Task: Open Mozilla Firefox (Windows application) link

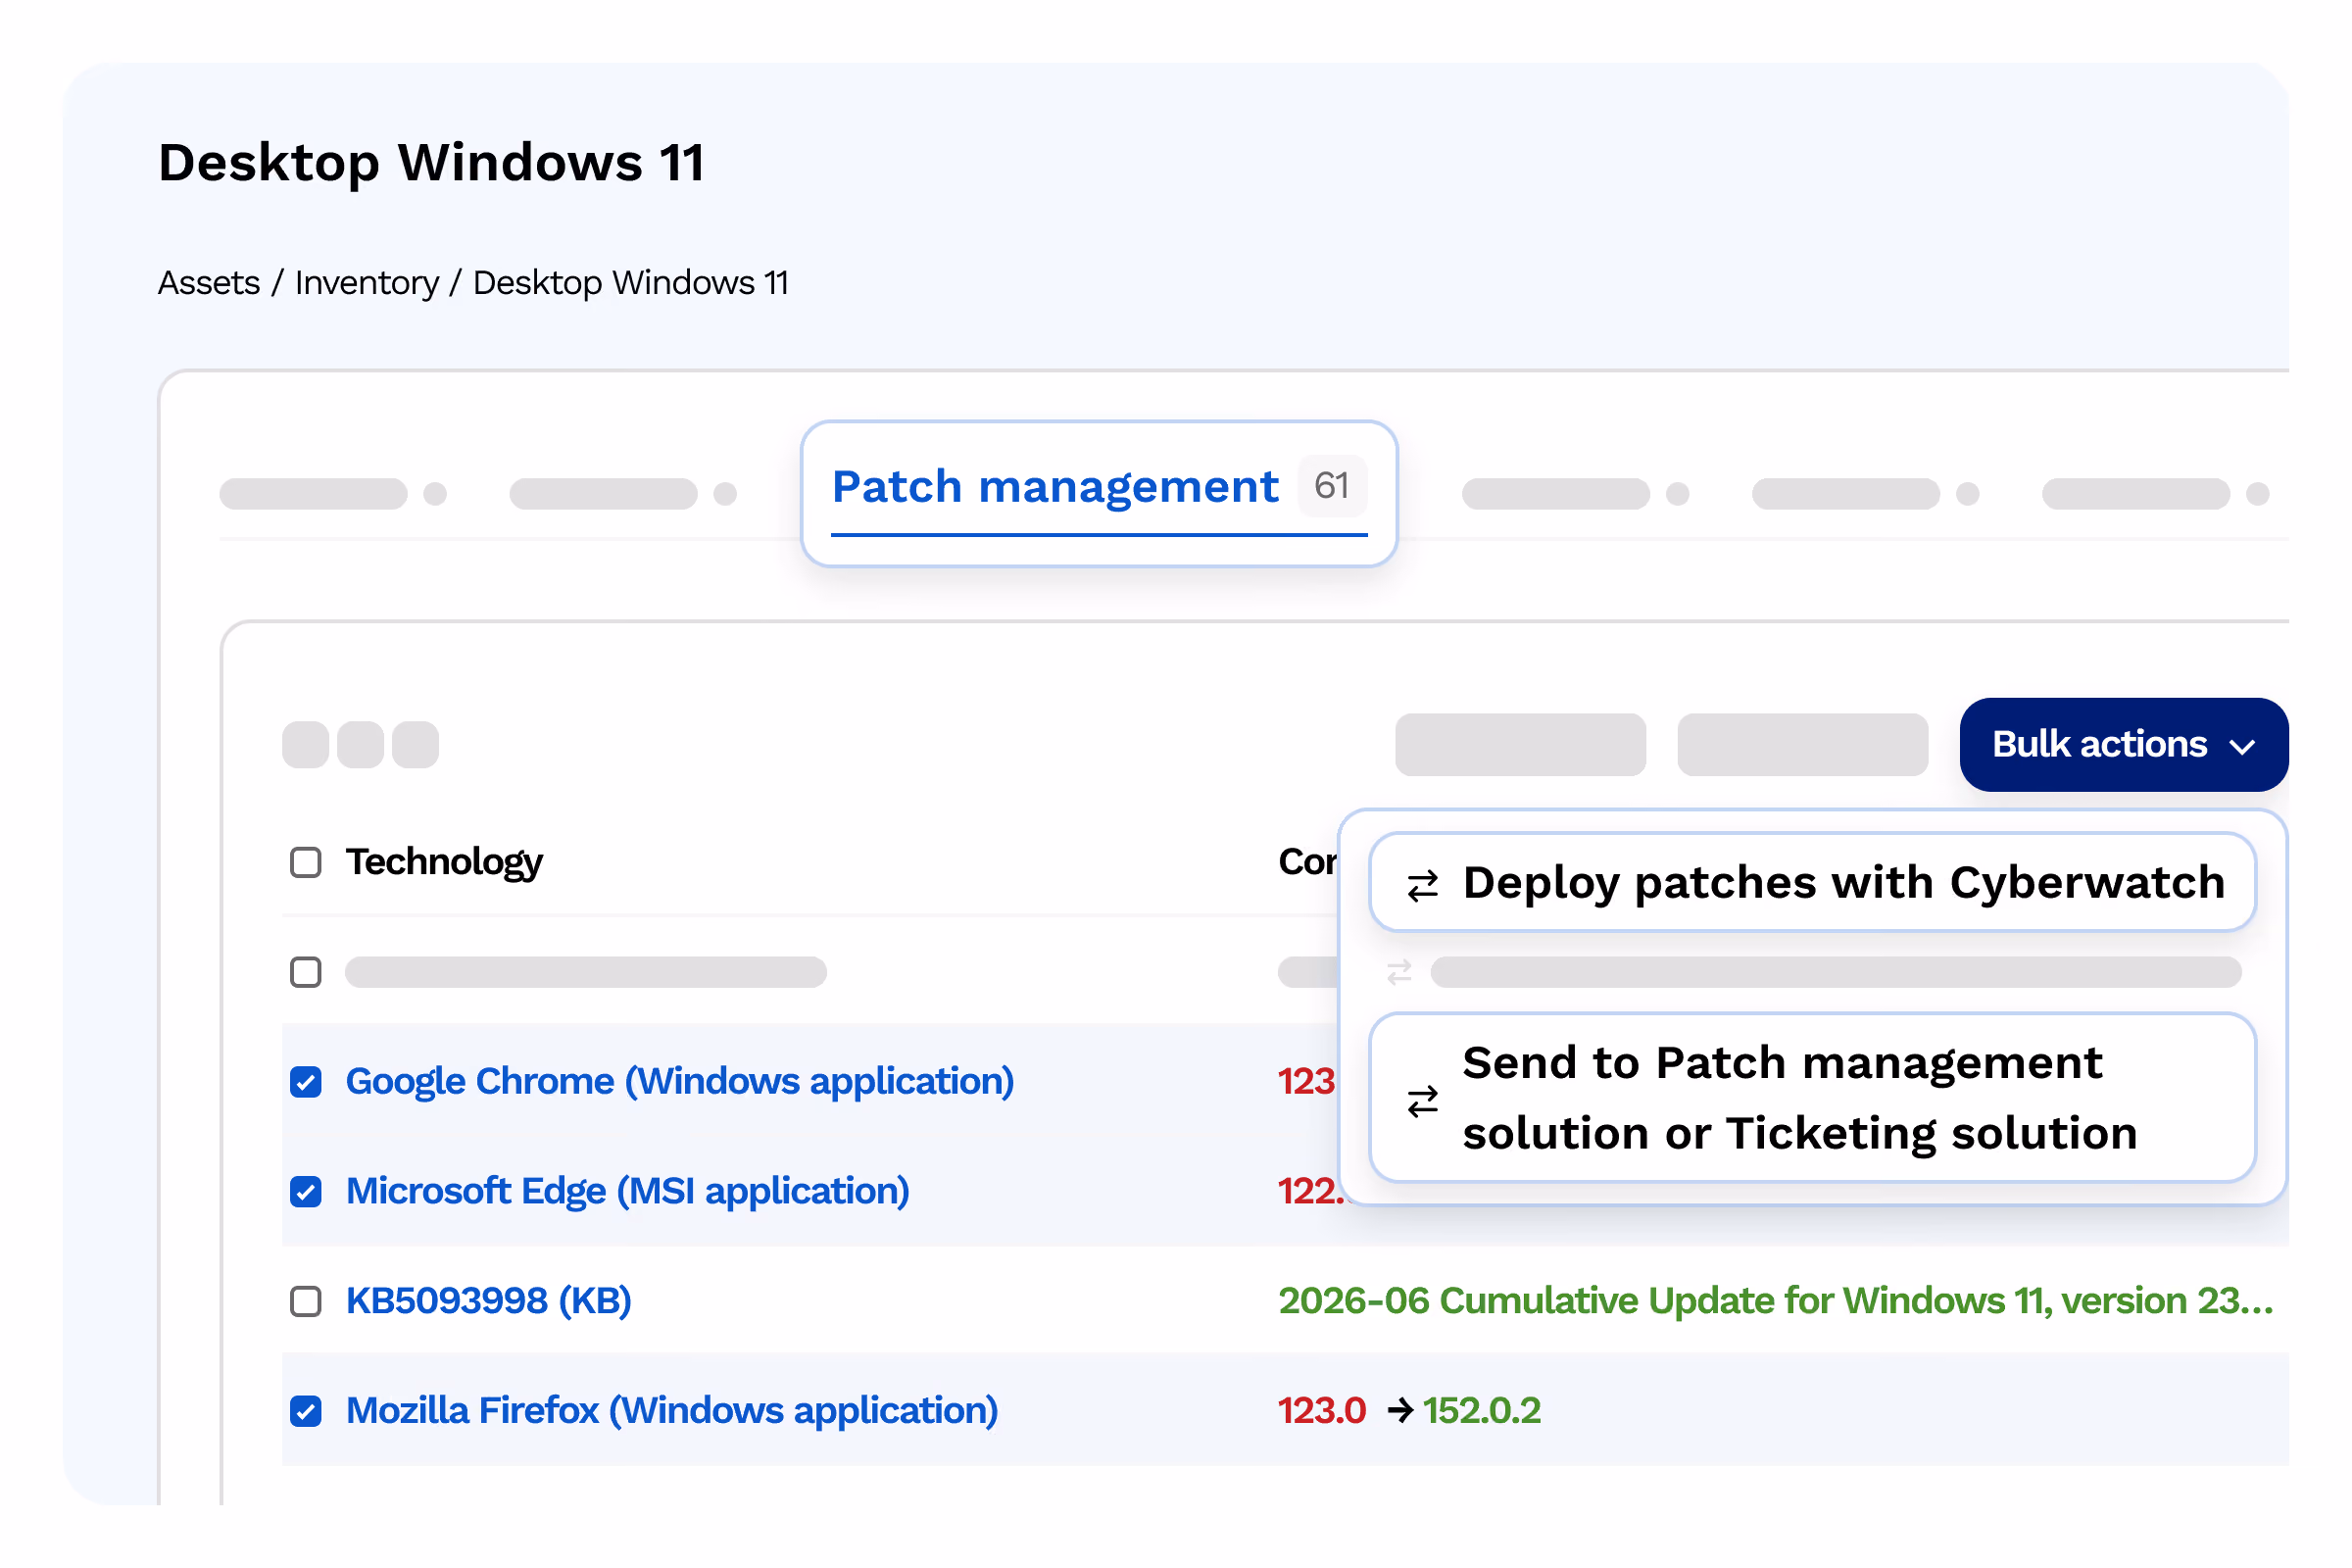Action: coord(672,1411)
